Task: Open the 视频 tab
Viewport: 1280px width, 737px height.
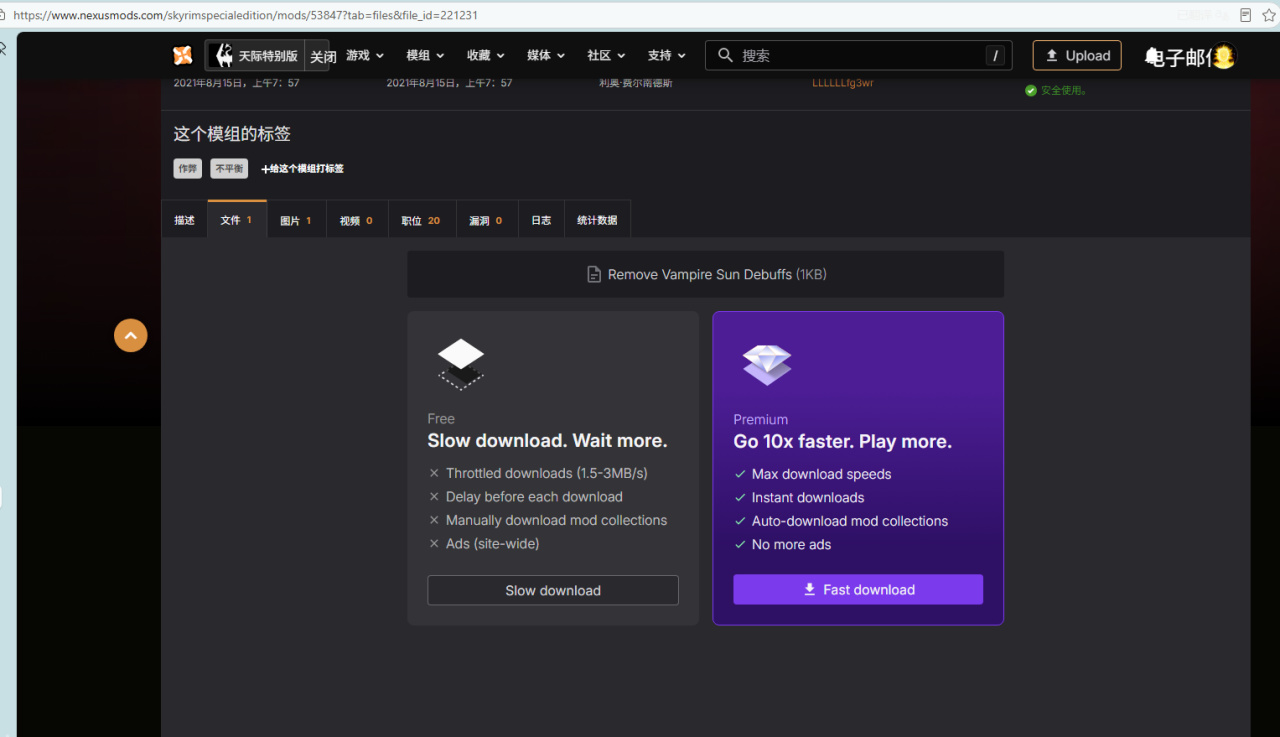Action: point(356,220)
